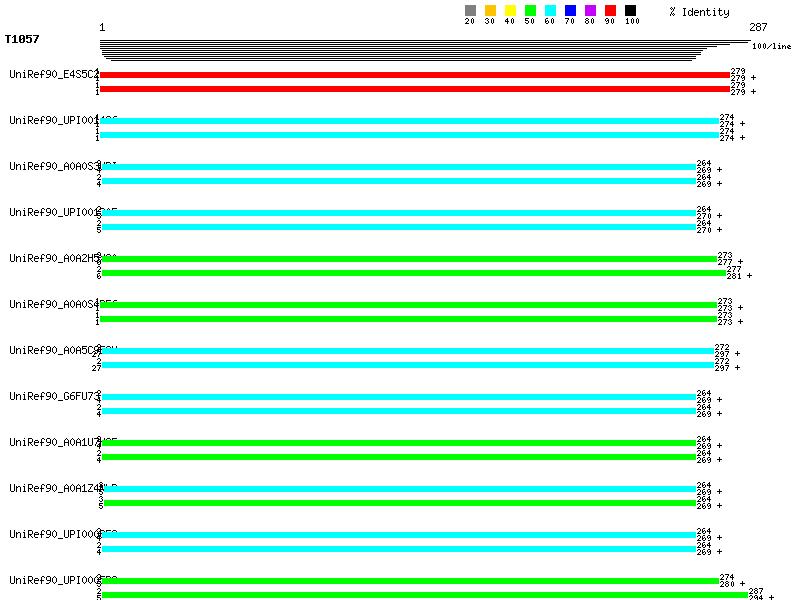Pick the black 100% identity swatch
This screenshot has height=600, width=800.
point(630,10)
